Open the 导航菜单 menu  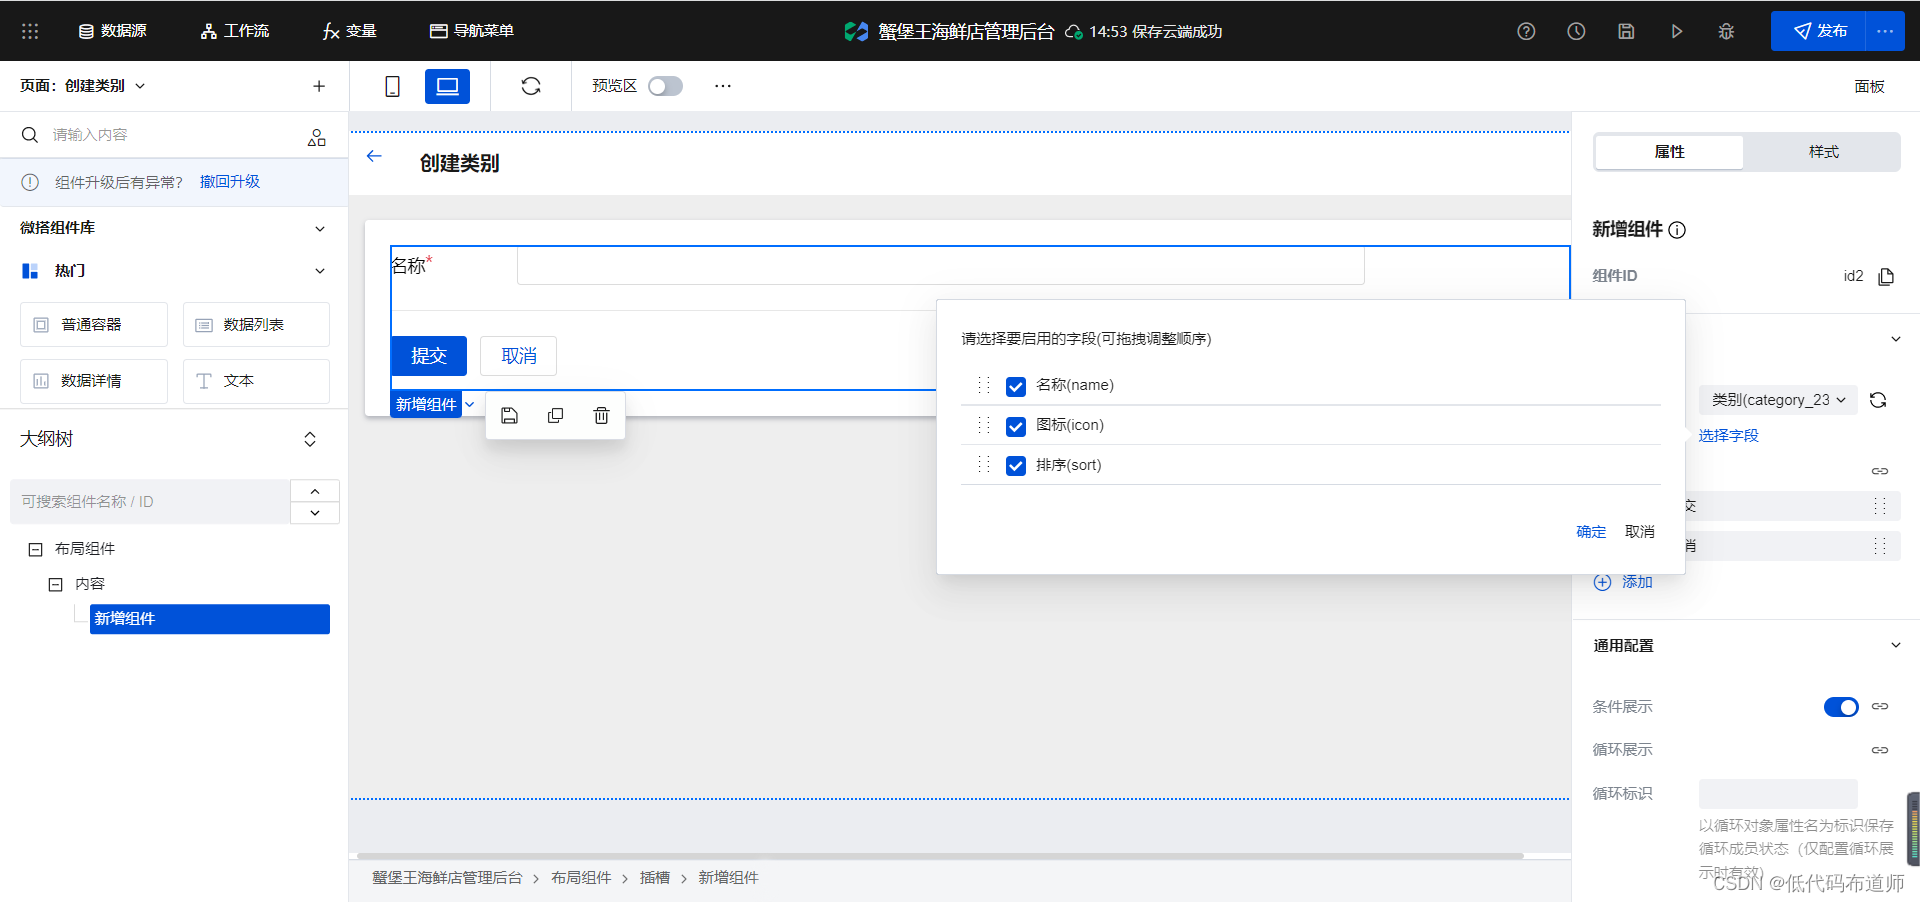[472, 31]
